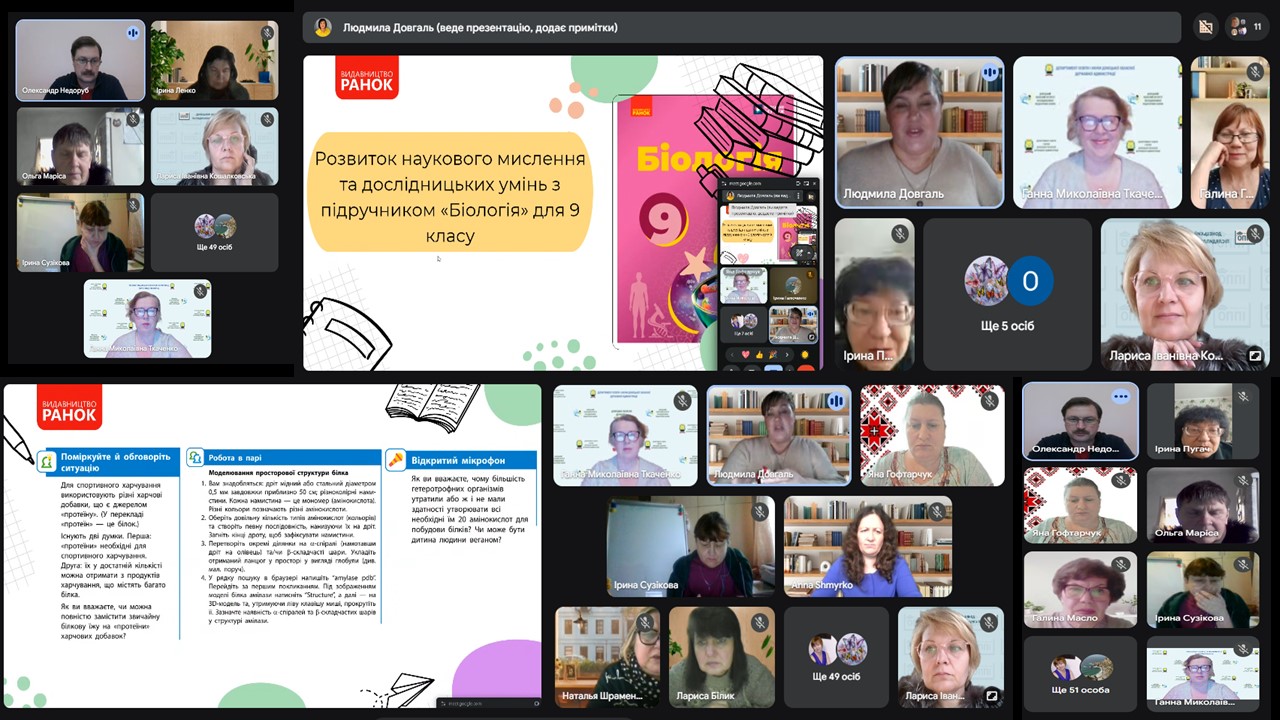Click the muted mic icon on Ірина Ленко tile
1280x720 pixels.
267,33
